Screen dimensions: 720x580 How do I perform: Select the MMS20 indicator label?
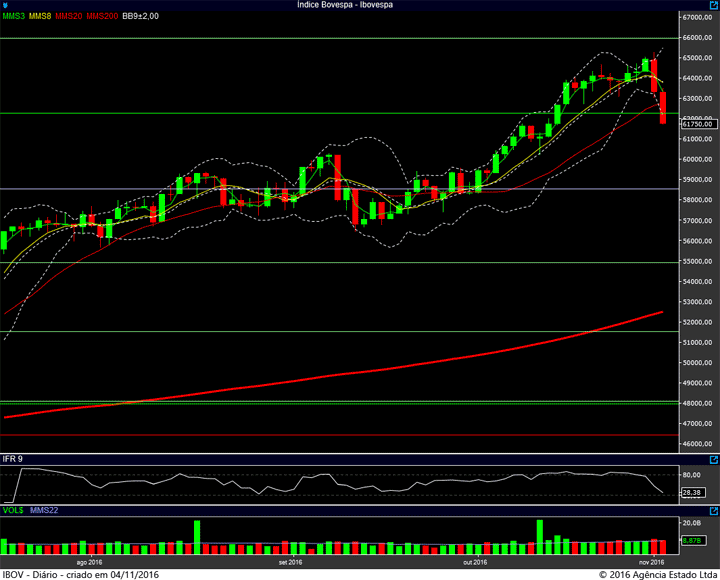68,16
